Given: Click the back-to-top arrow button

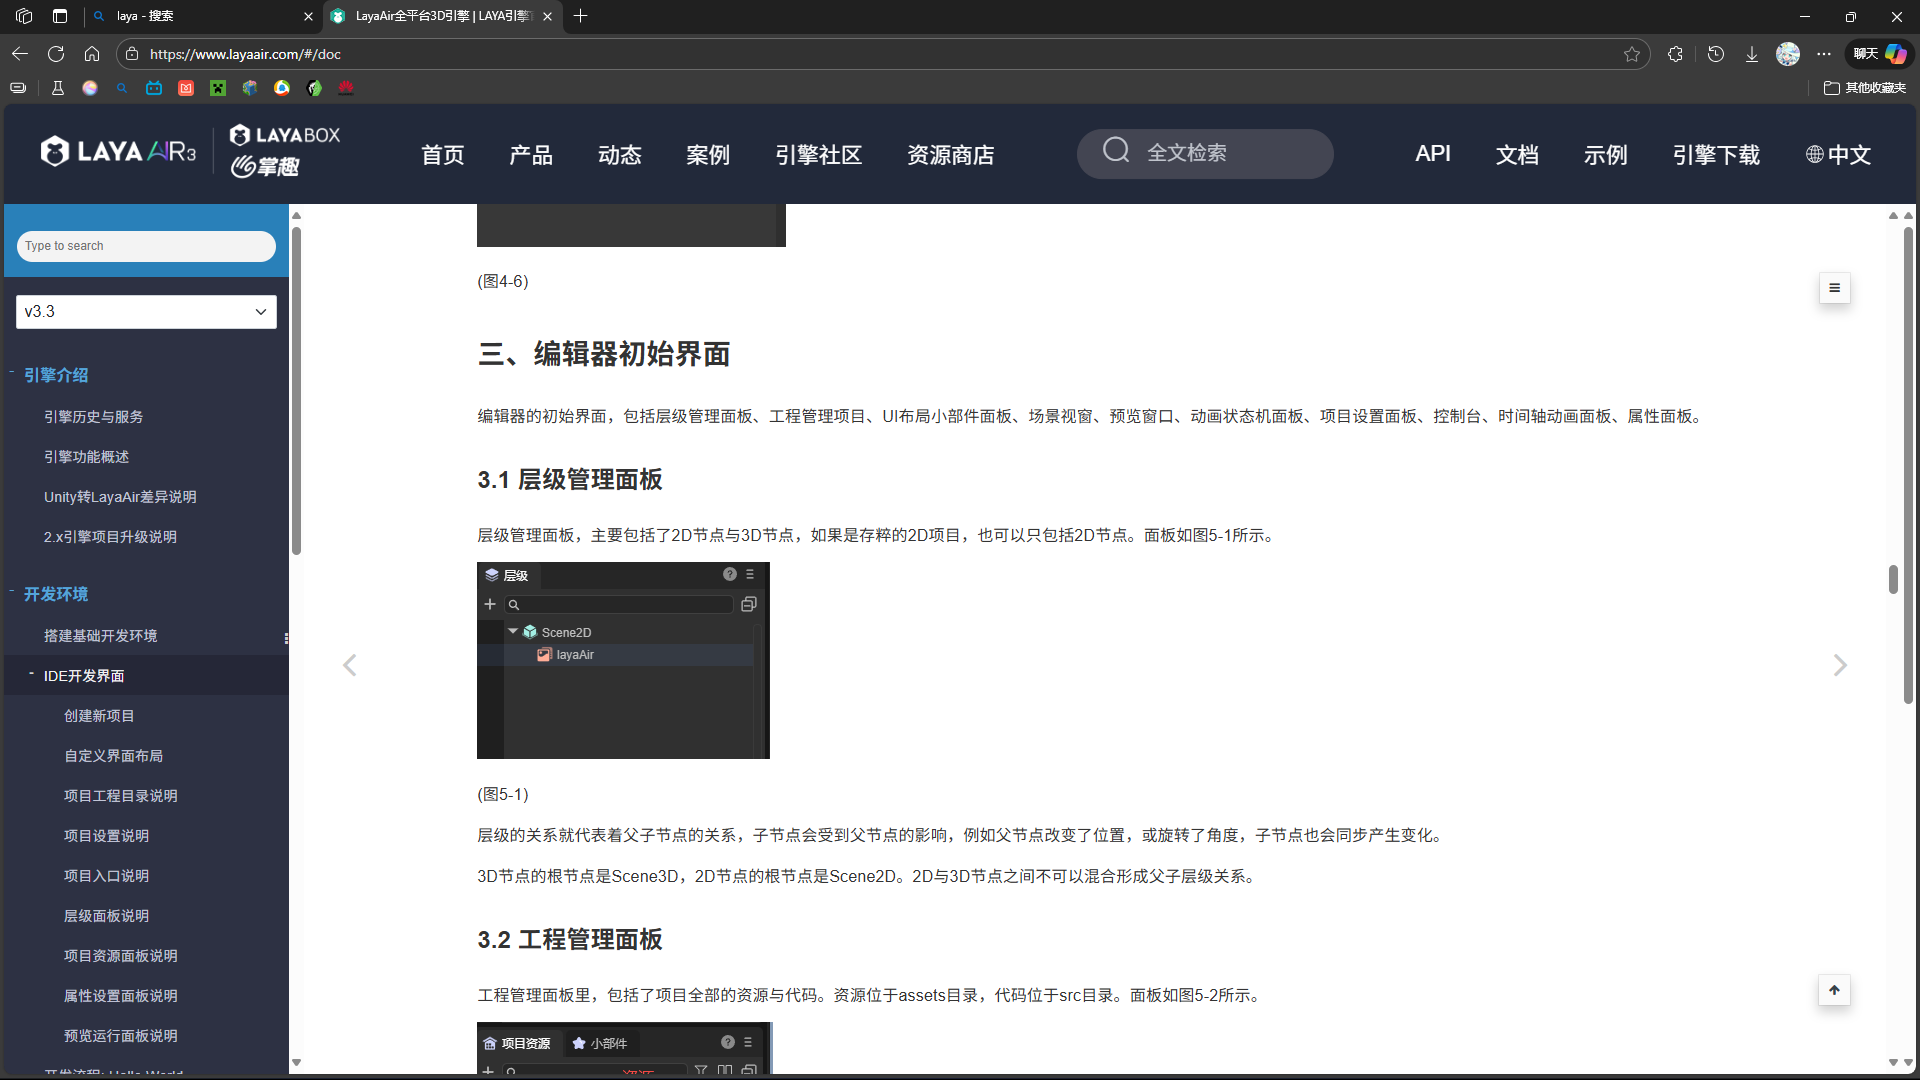Looking at the screenshot, I should (x=1834, y=990).
